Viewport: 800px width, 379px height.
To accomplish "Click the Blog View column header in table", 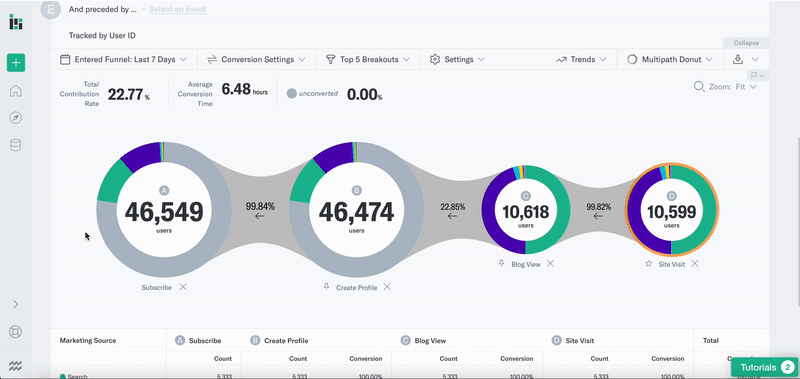I will tap(423, 340).
